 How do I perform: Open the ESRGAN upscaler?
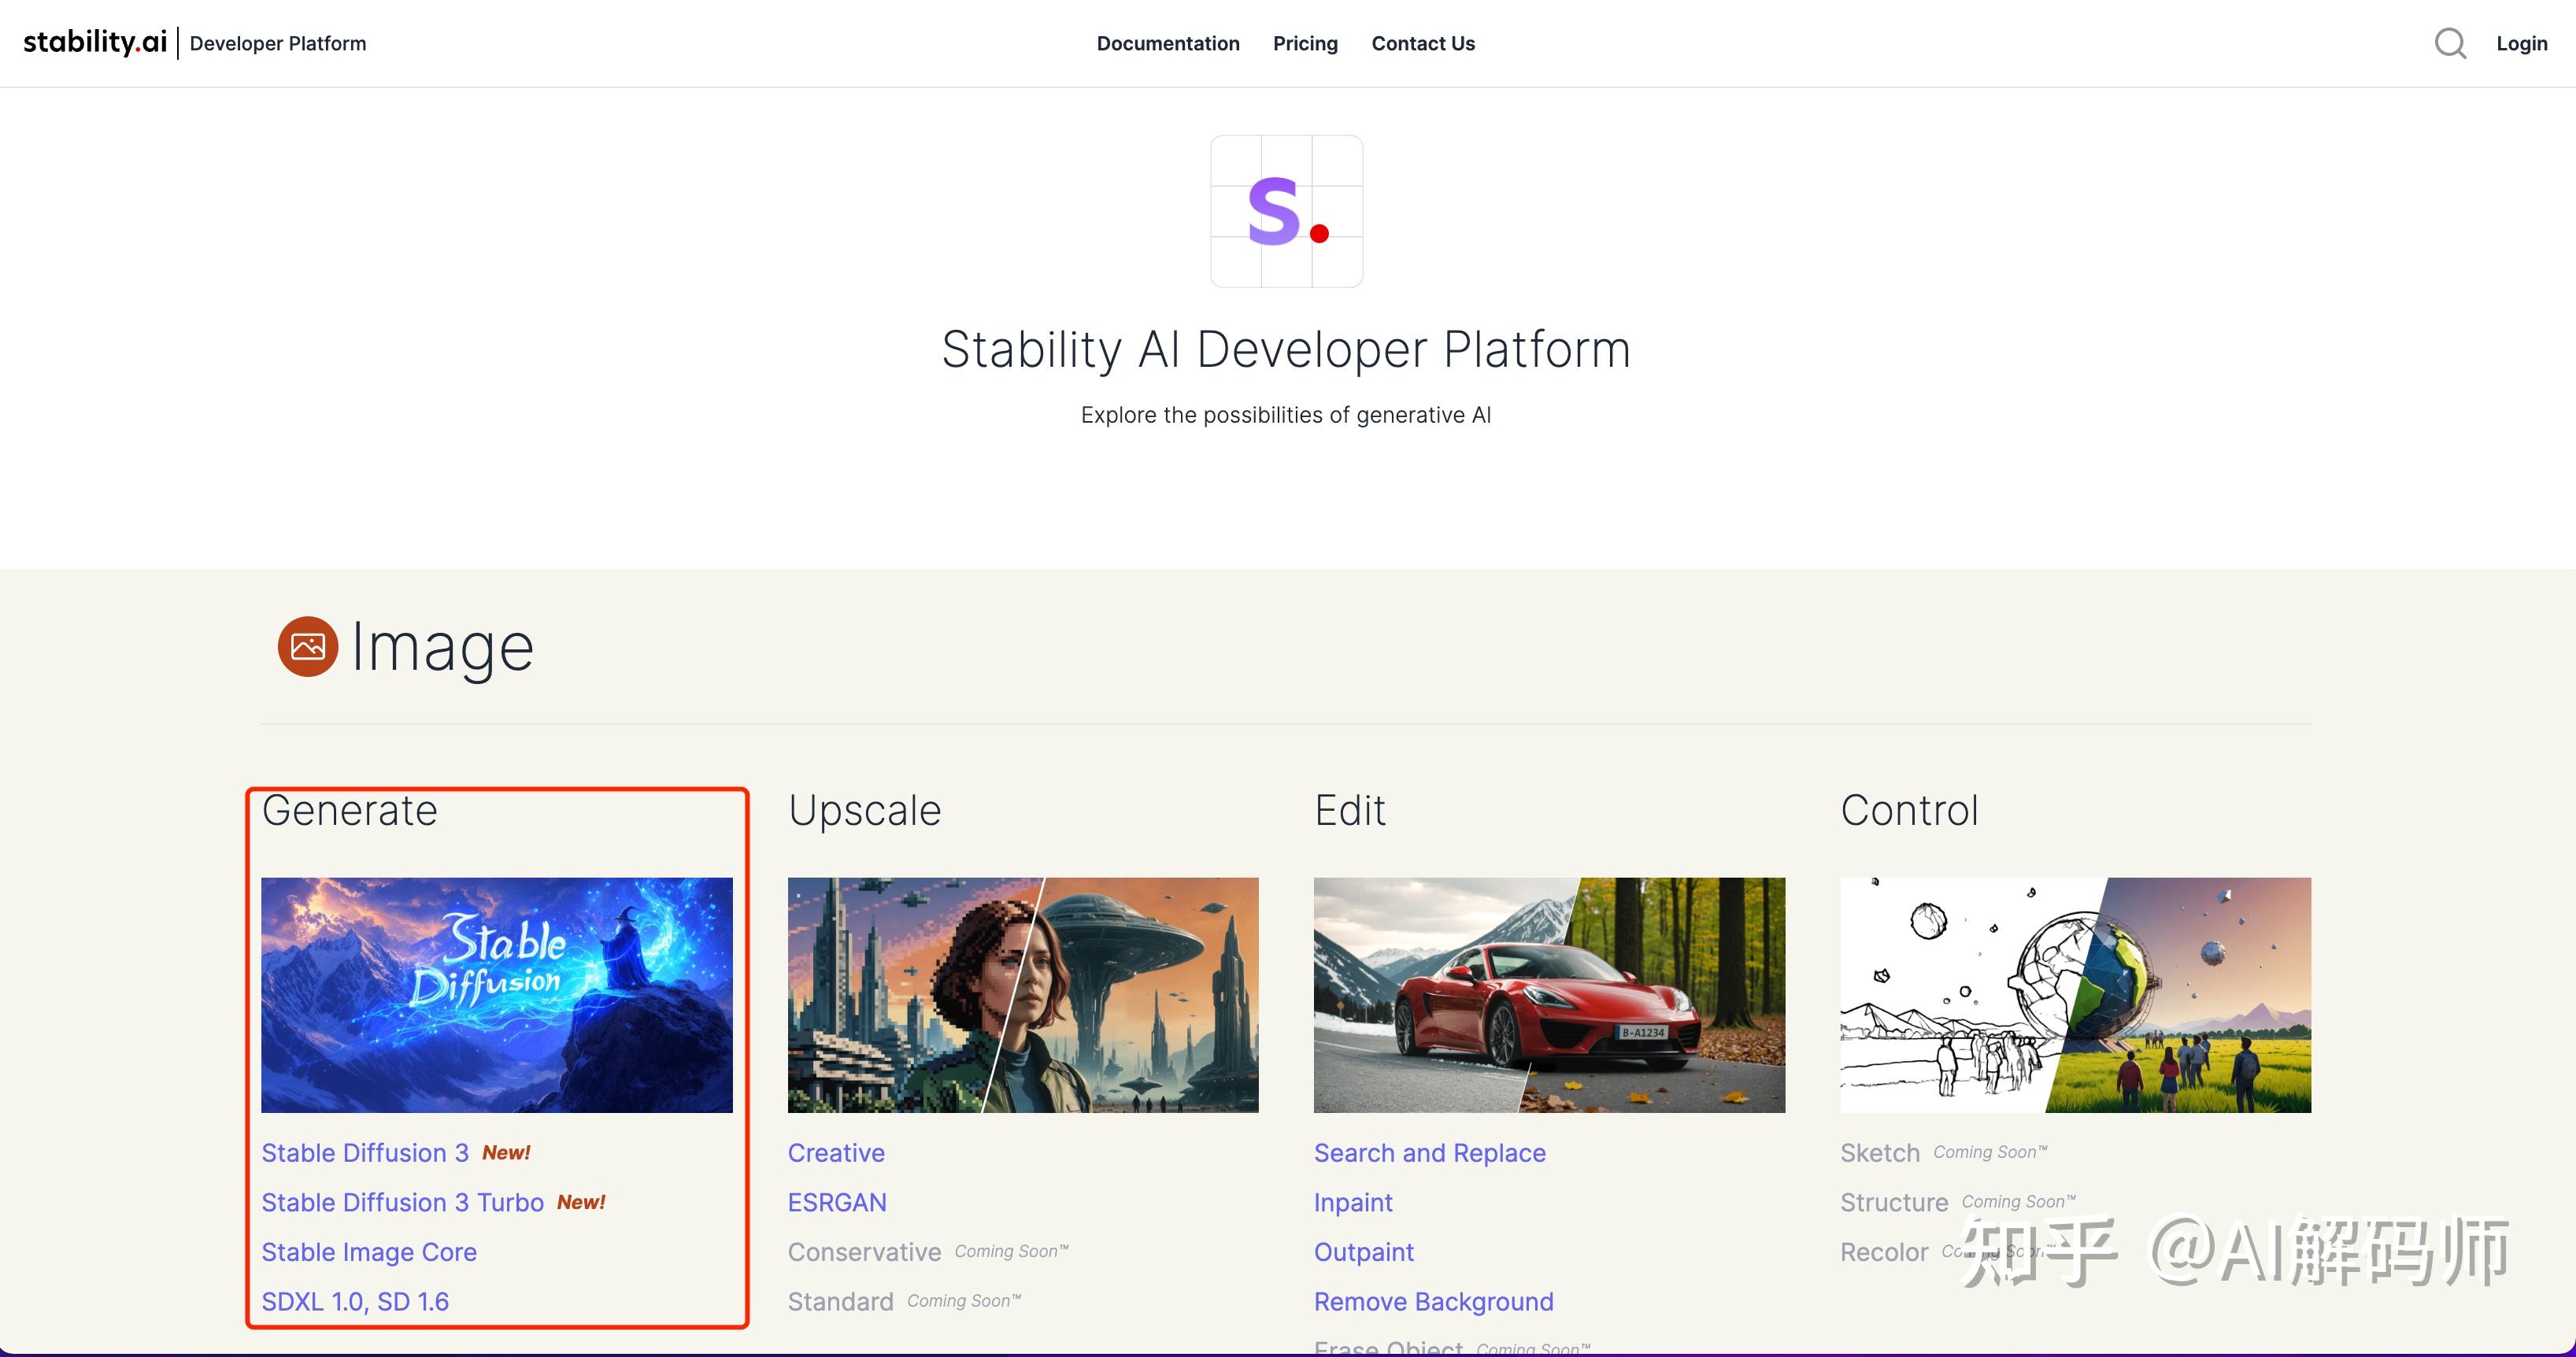coord(836,1202)
